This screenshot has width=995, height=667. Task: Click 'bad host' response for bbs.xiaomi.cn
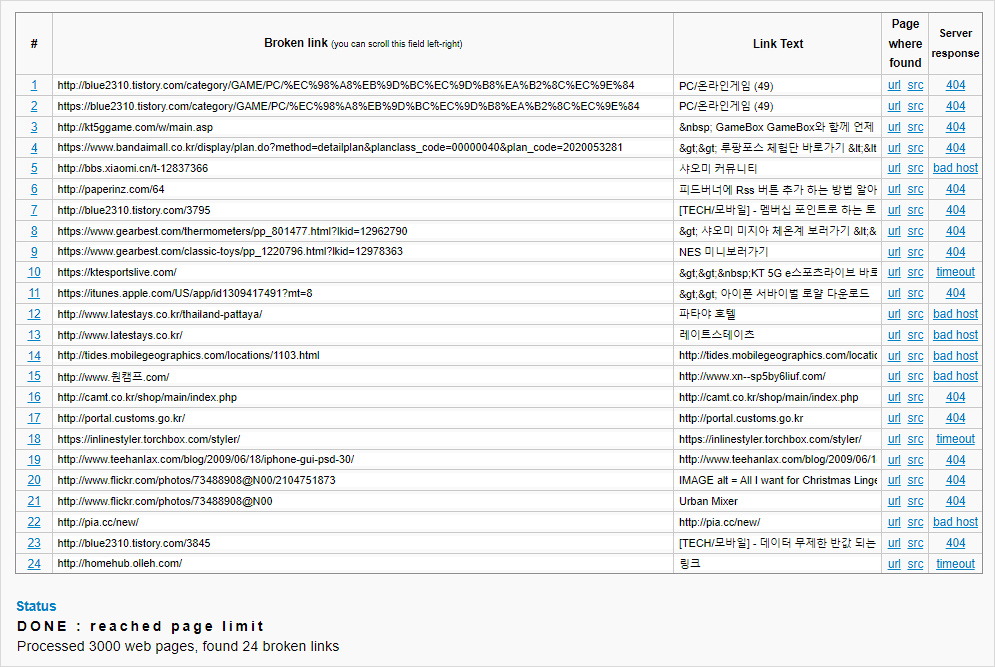click(955, 168)
